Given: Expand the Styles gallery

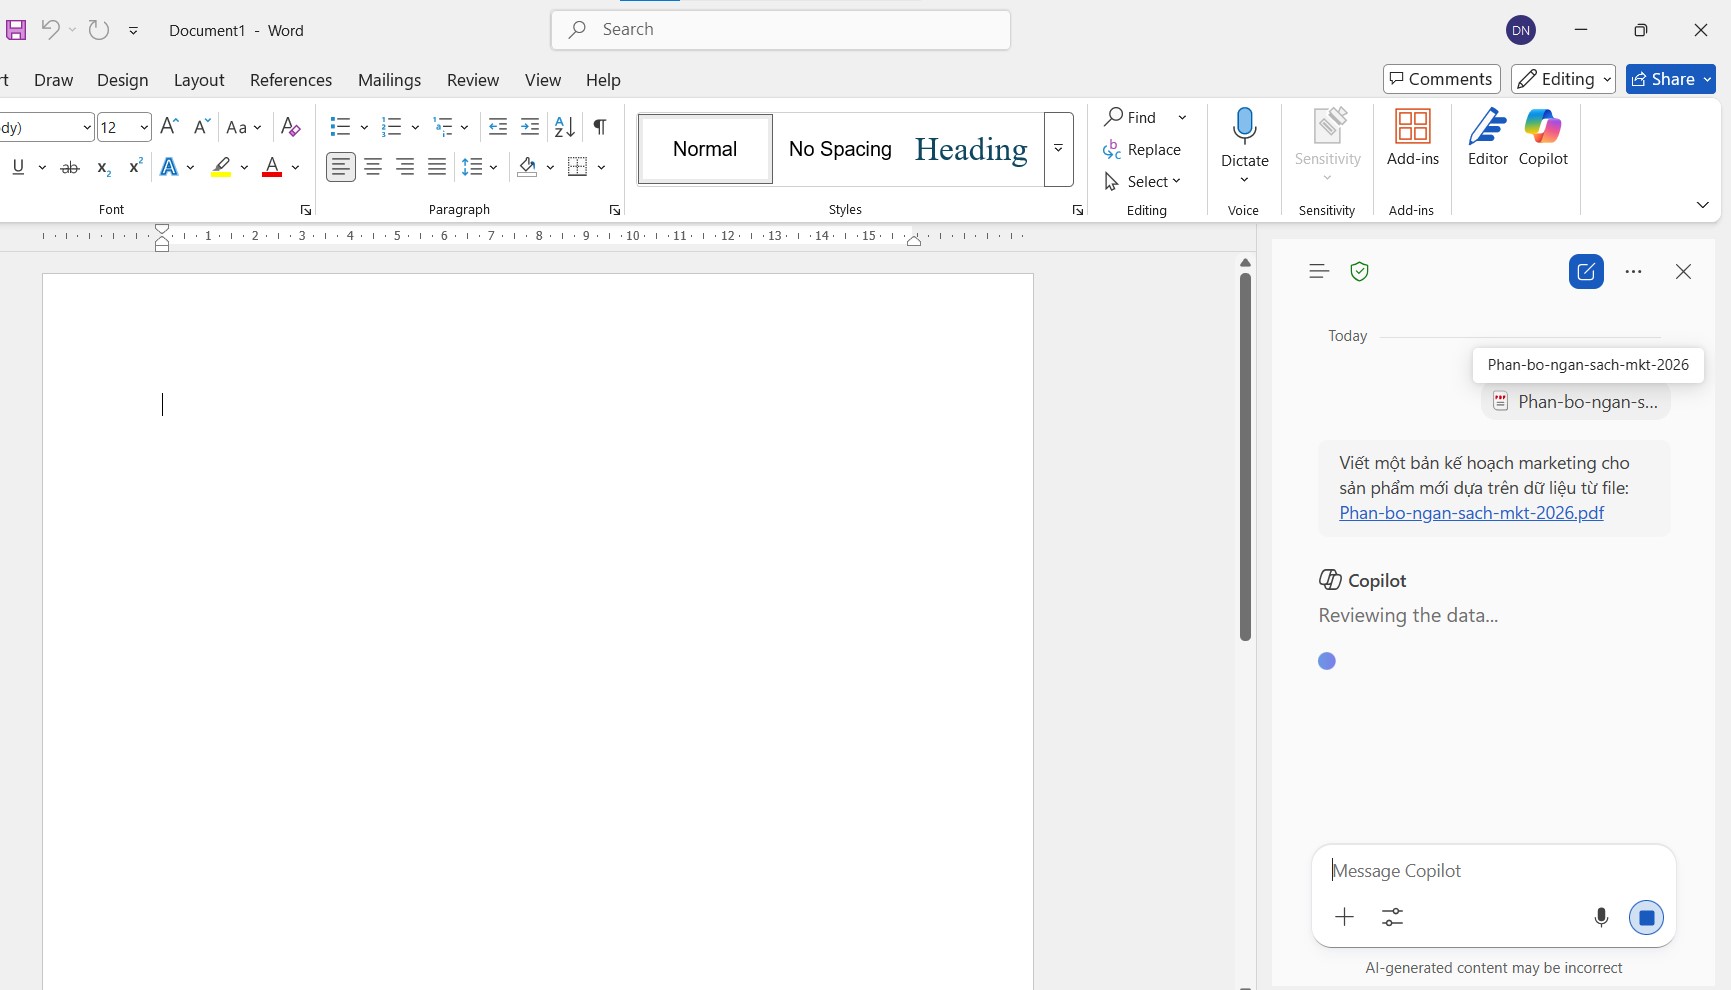Looking at the screenshot, I should (x=1058, y=149).
